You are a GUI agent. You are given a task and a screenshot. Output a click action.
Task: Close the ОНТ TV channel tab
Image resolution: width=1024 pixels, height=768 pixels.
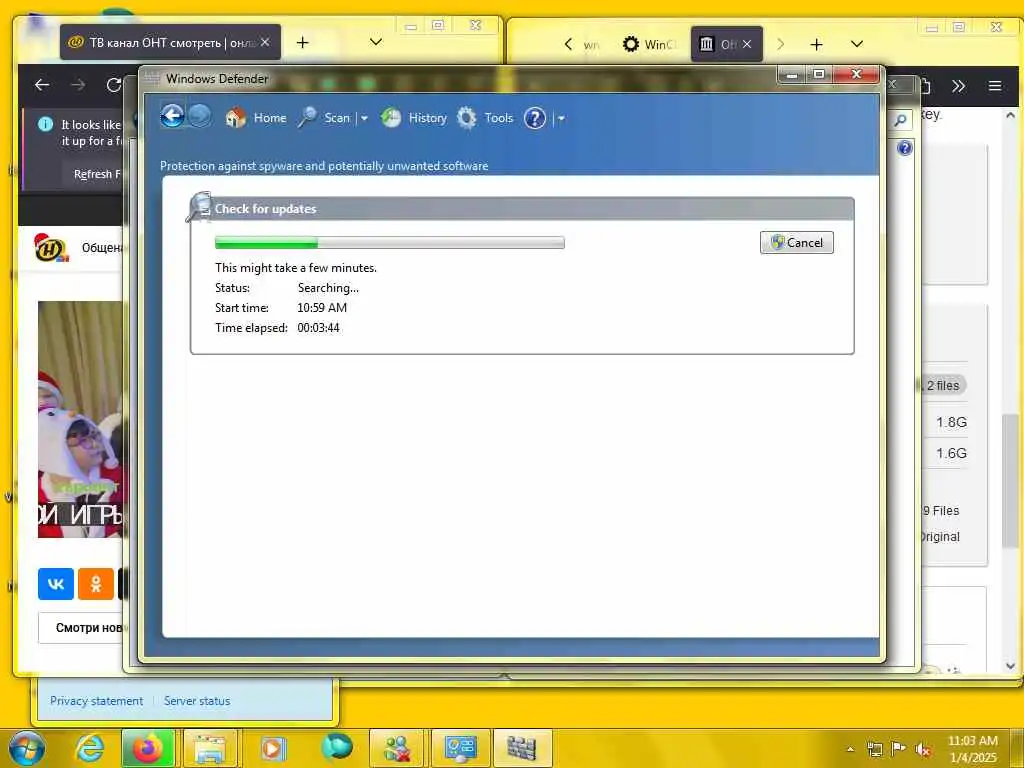[265, 42]
